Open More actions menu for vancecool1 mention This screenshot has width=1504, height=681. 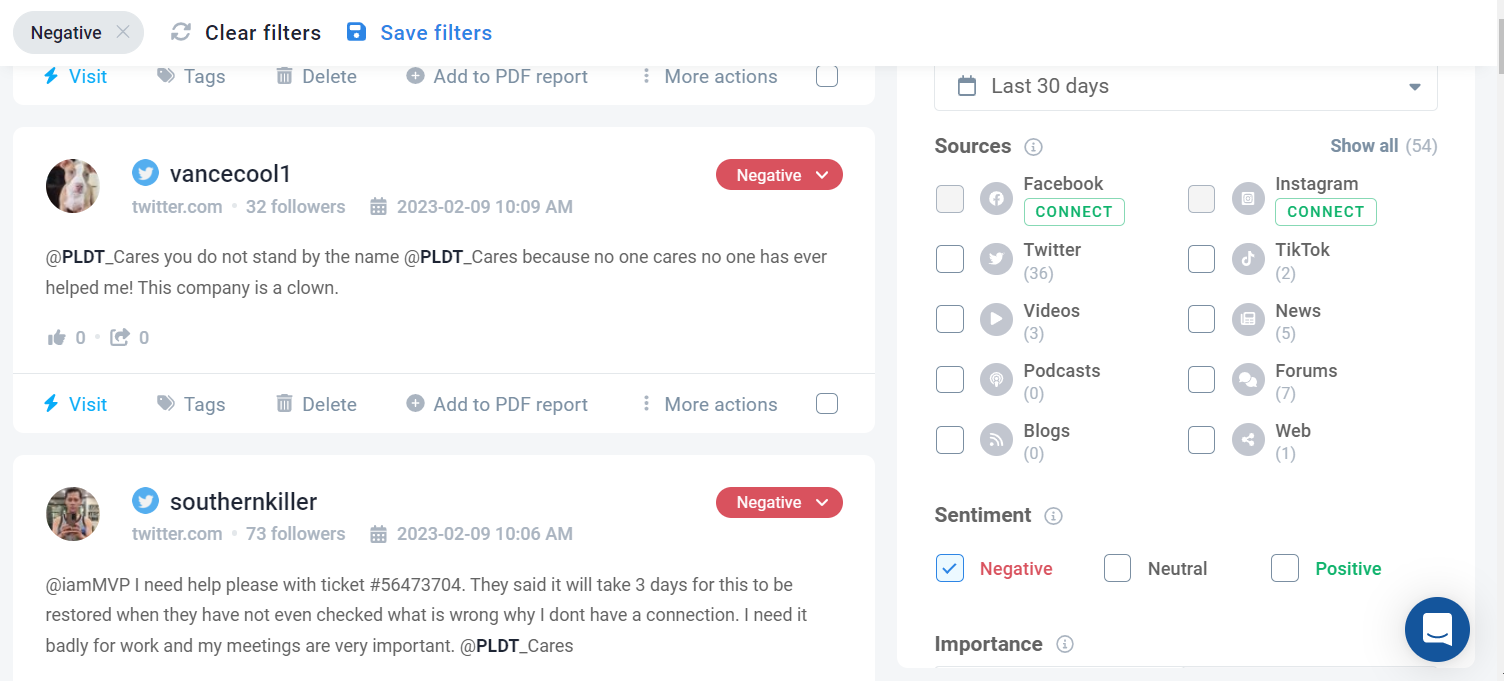tap(709, 404)
